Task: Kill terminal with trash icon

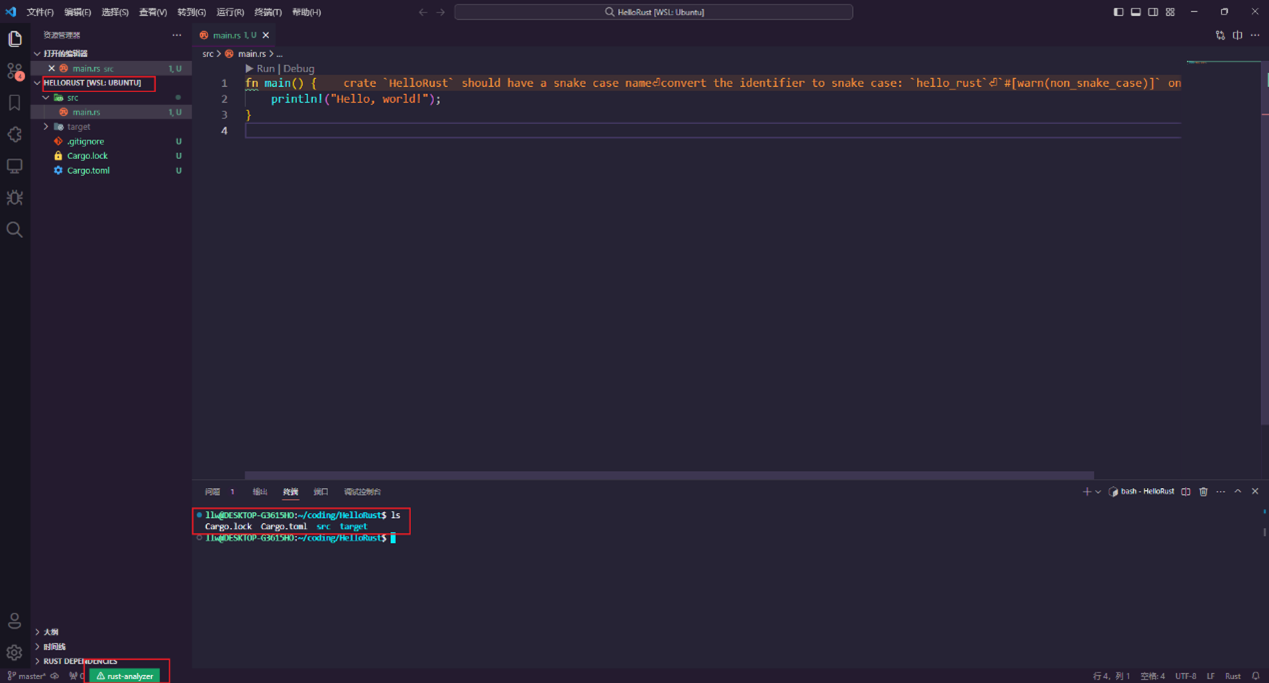Action: click(1203, 492)
